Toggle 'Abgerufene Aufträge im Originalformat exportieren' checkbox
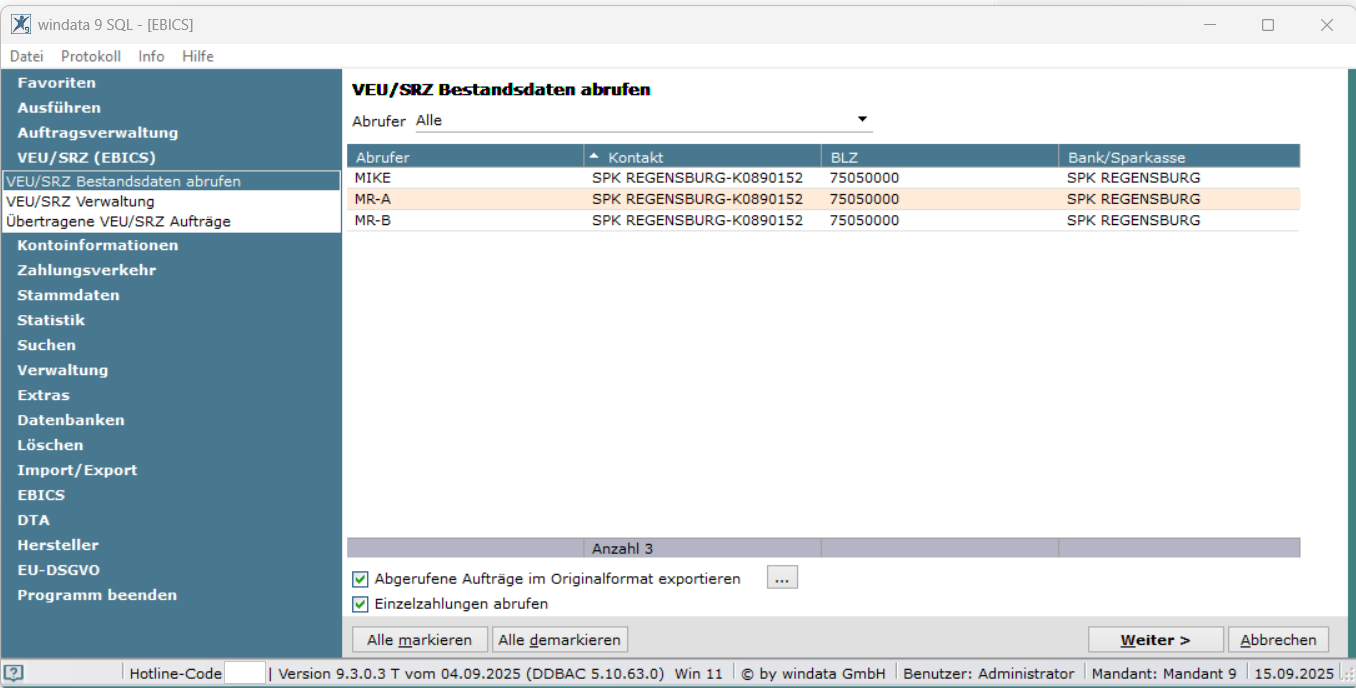Image resolution: width=1356 pixels, height=688 pixels. point(360,579)
